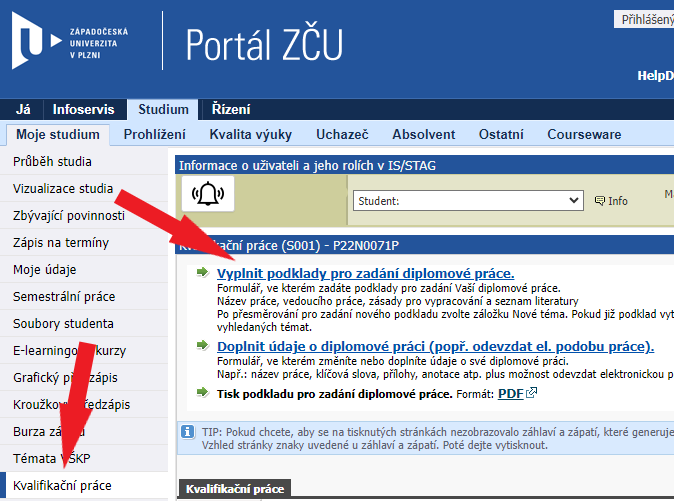Screen dimensions: 674x501
Task: Click Doplnit údaje o diplomové práci link
Action: click(435, 346)
